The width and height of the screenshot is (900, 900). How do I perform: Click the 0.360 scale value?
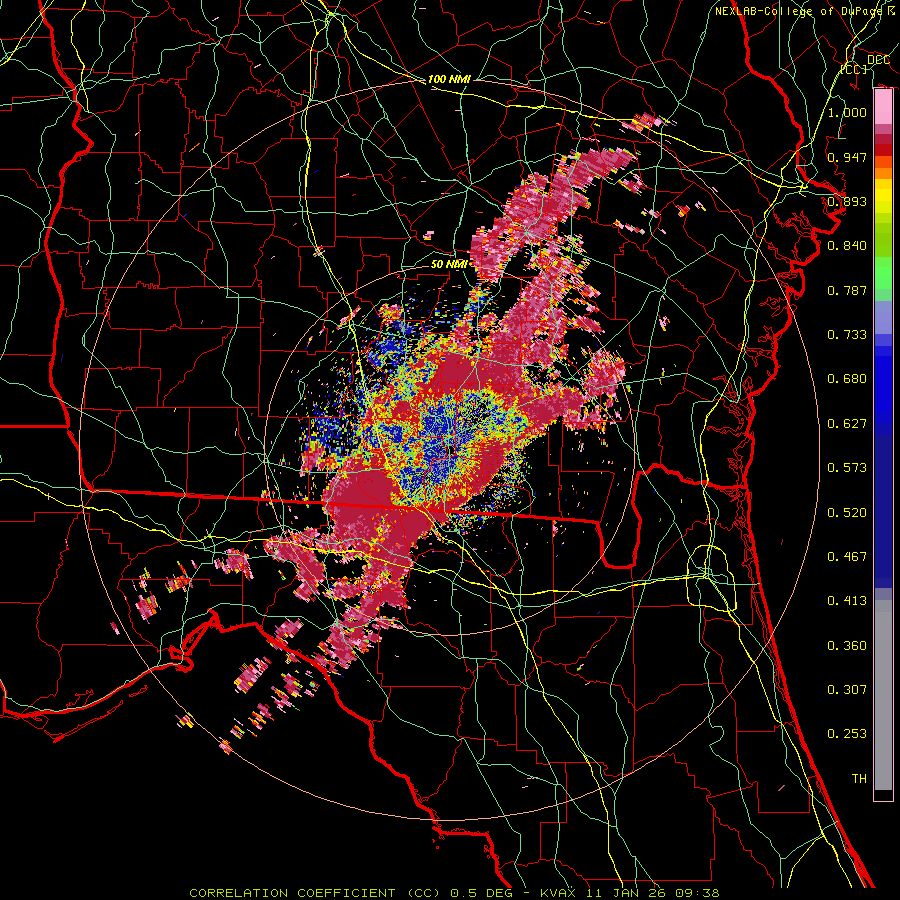[847, 646]
